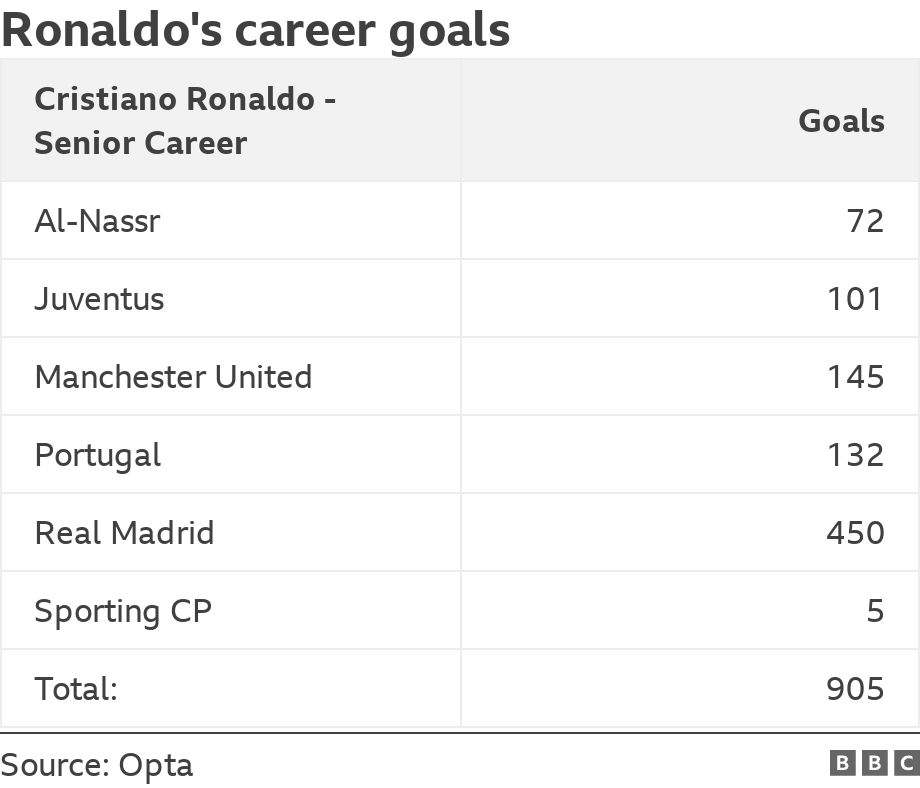Click the Manchester United row label

tap(173, 376)
